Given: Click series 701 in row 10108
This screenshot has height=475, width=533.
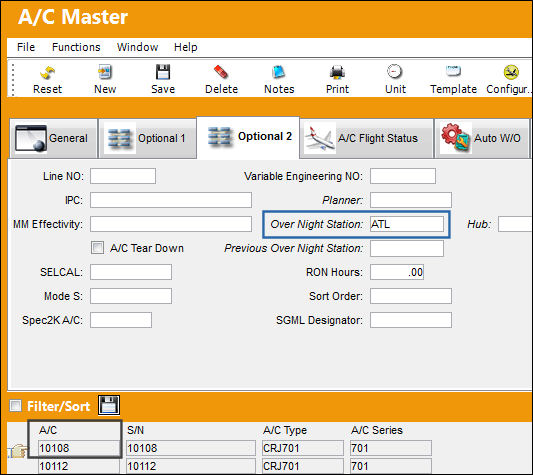Looking at the screenshot, I should click(x=391, y=448).
